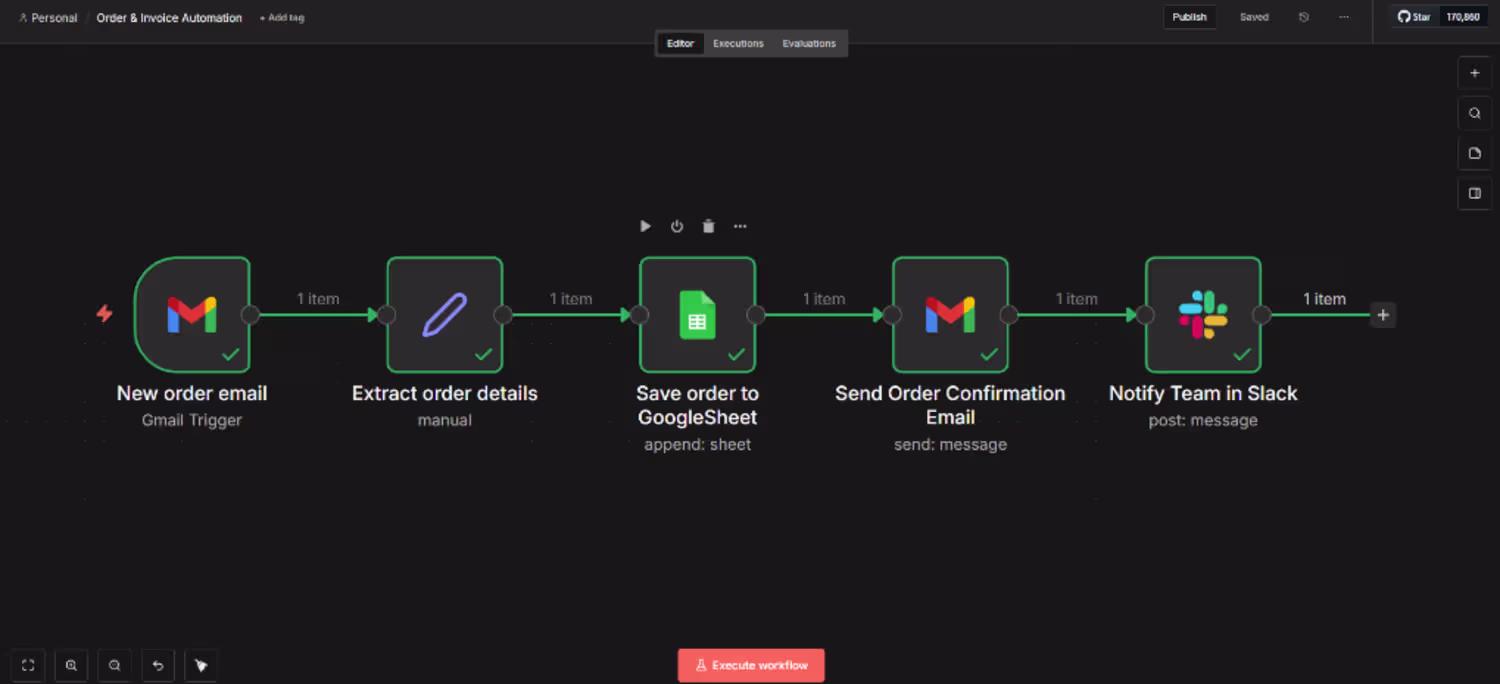Click the Publish button
Image resolution: width=1500 pixels, height=684 pixels.
[x=1189, y=17]
